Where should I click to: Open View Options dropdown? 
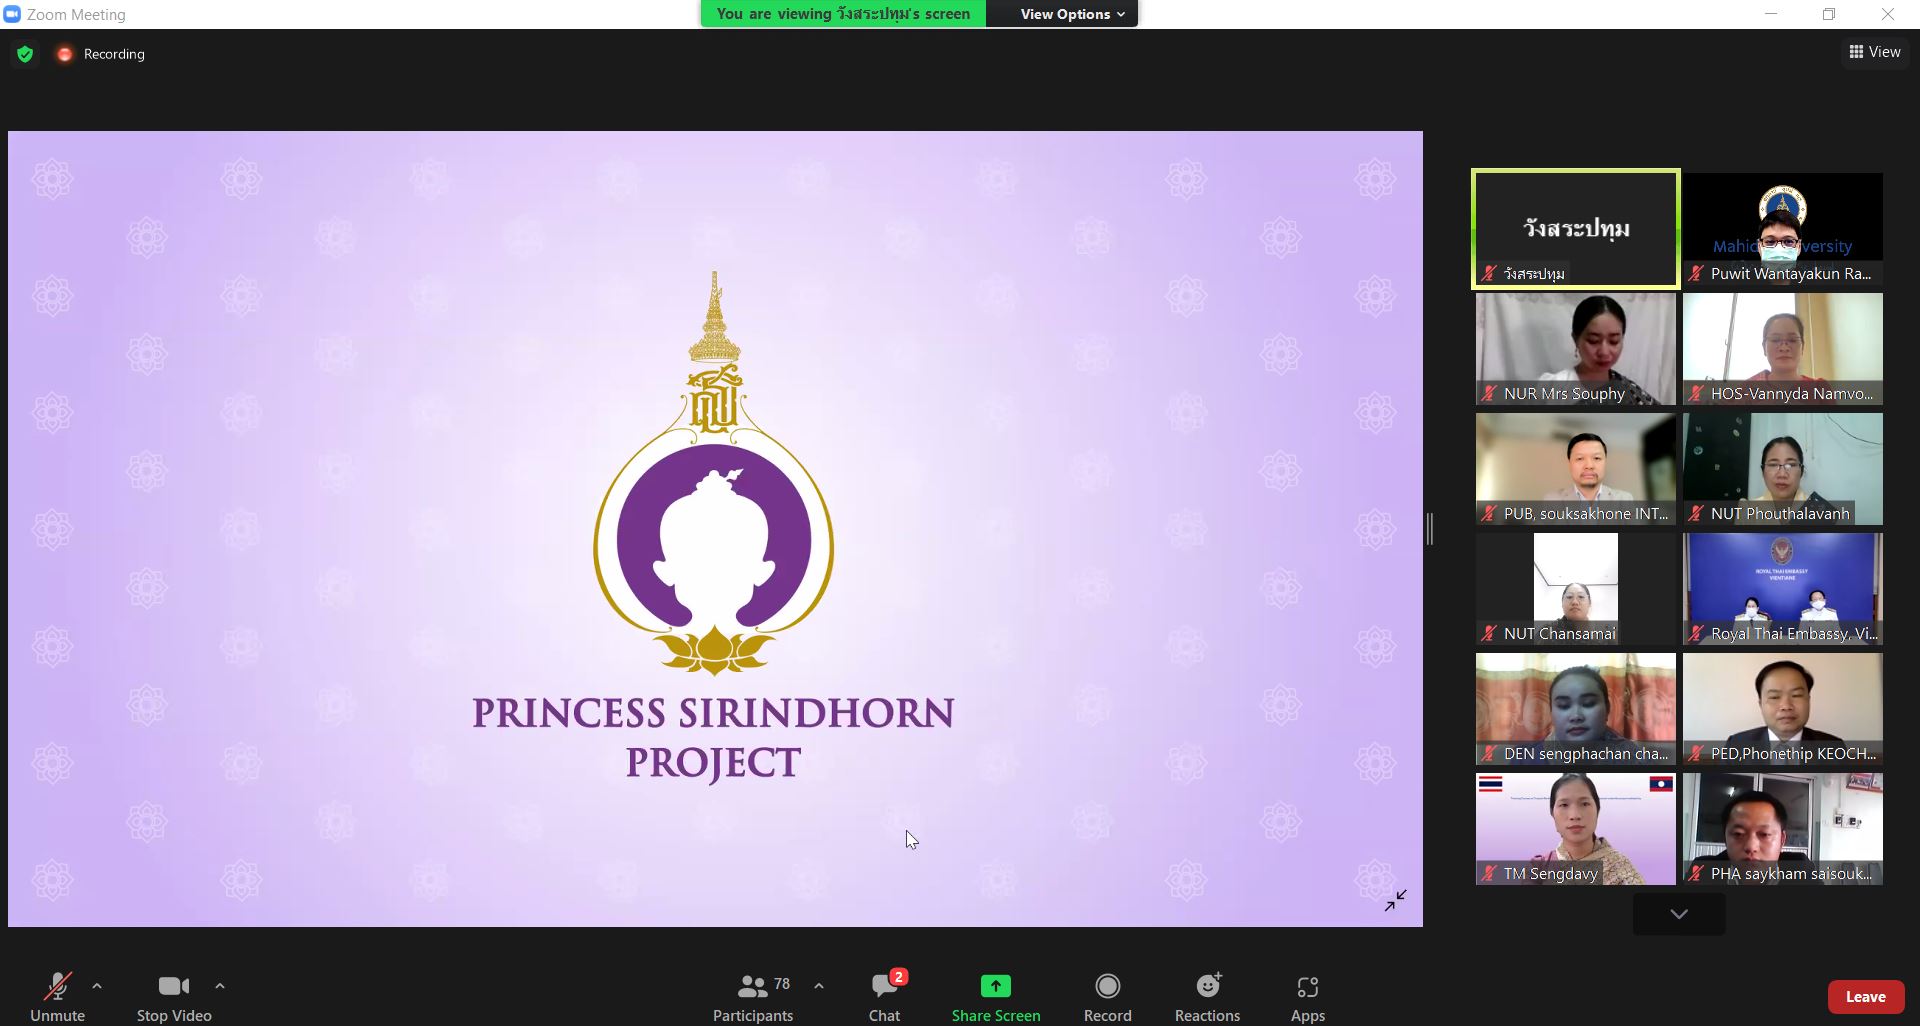point(1072,14)
